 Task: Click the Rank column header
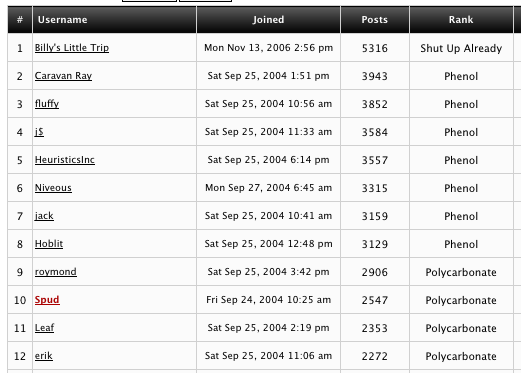(x=461, y=20)
